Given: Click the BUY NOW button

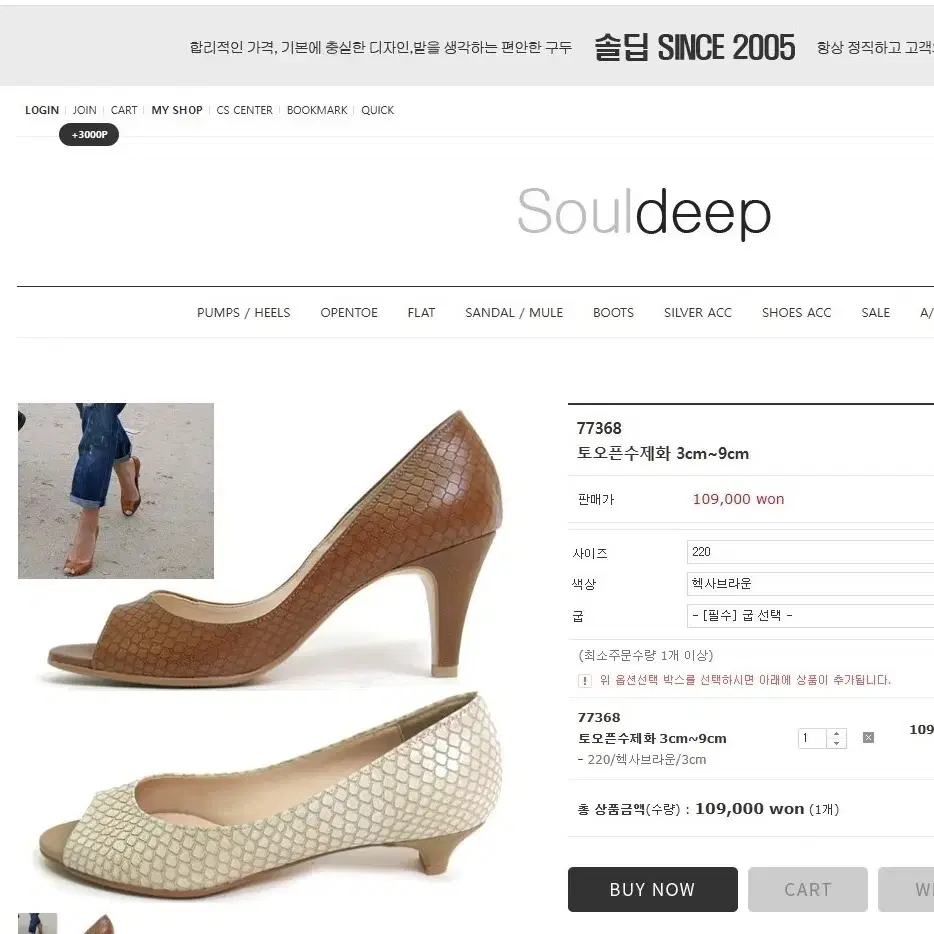Looking at the screenshot, I should coord(653,889).
